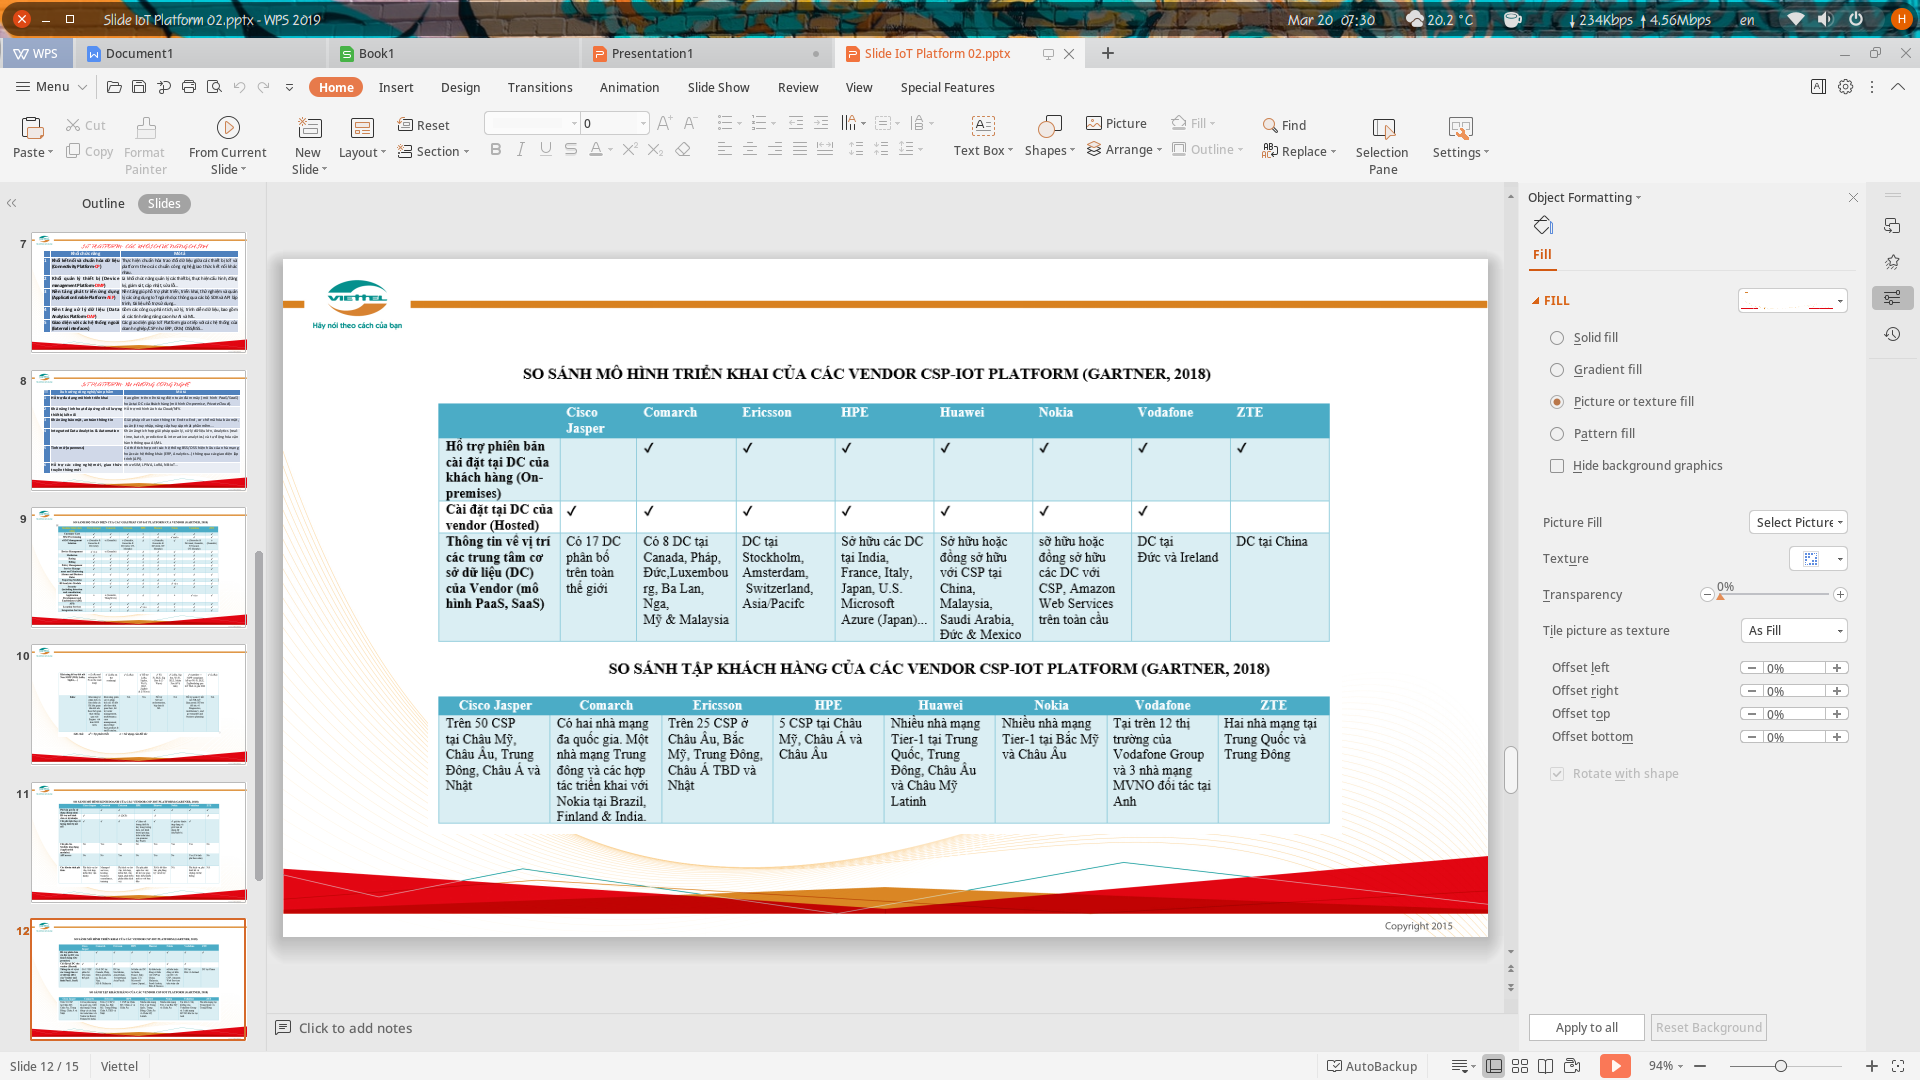Viewport: 1920px width, 1080px height.
Task: Open the Slide Show ribbon tab
Action: coord(718,87)
